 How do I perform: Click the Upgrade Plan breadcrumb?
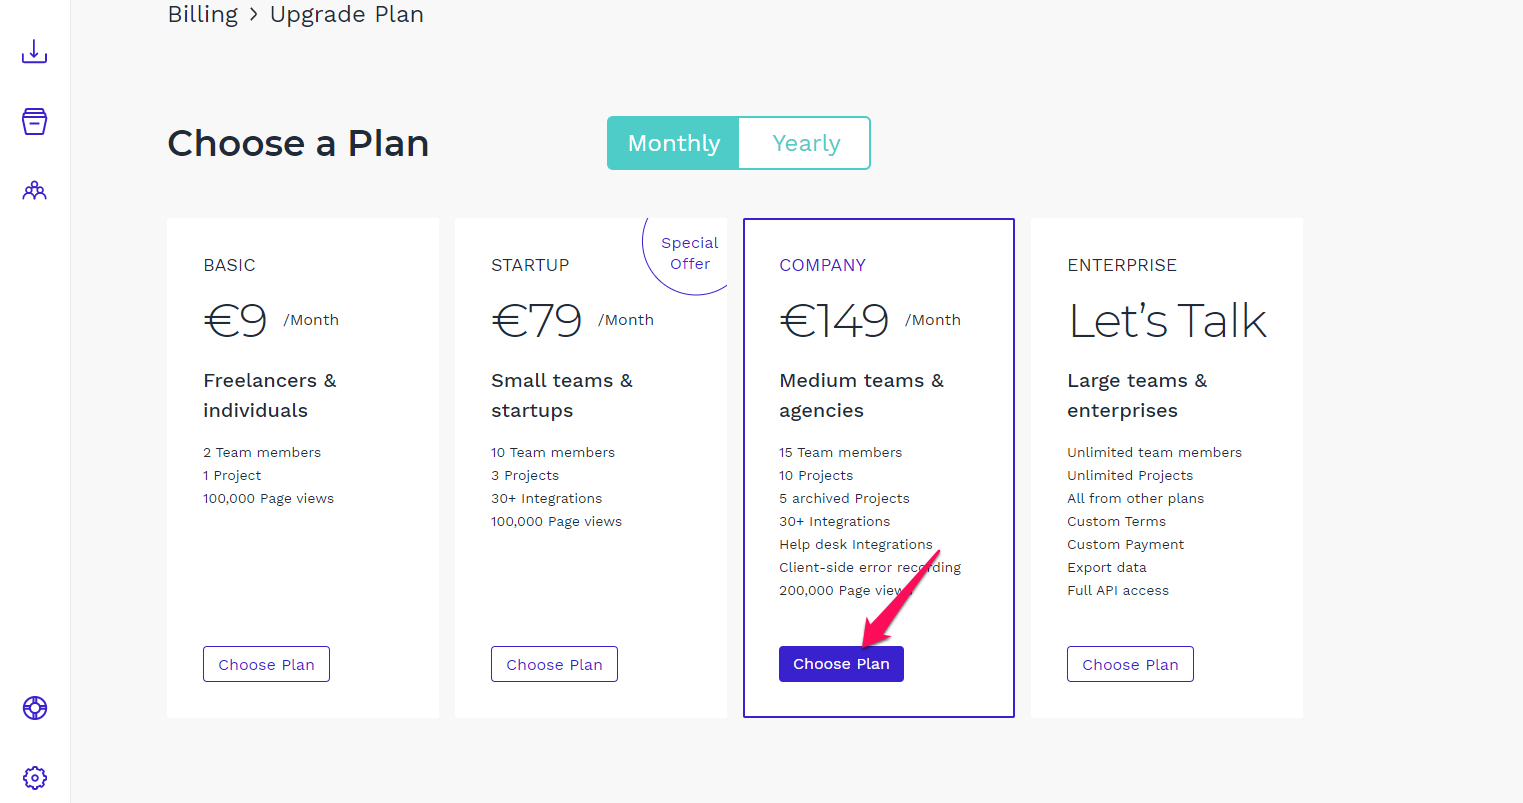pyautogui.click(x=347, y=15)
